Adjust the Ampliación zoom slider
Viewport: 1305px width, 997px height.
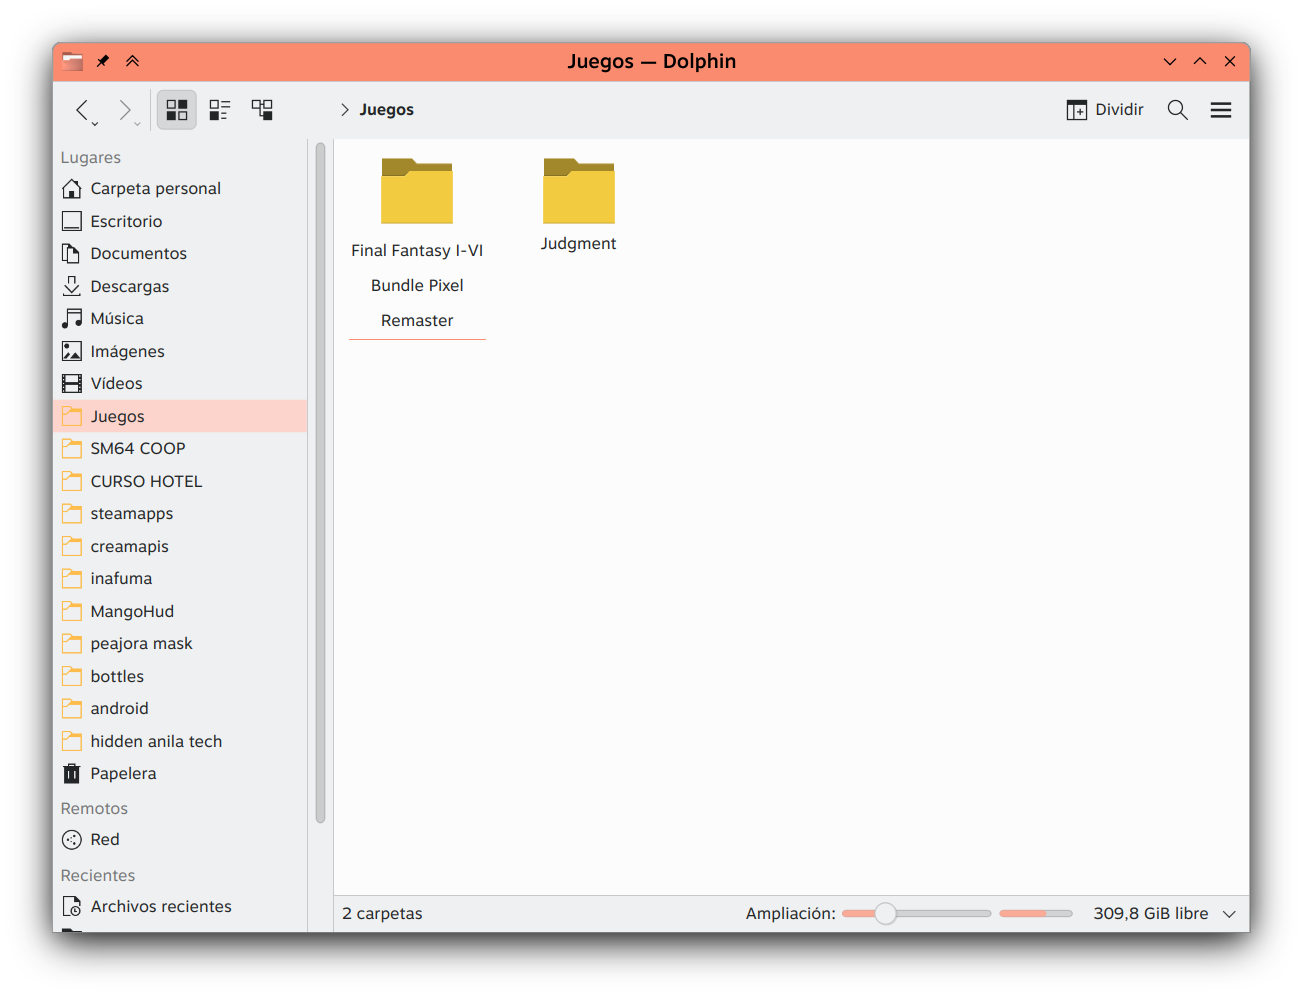point(916,914)
